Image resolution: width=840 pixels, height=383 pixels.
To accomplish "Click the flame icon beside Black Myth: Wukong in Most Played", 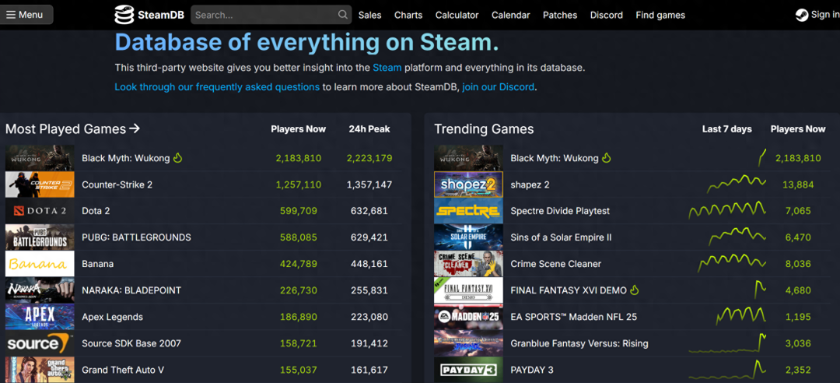I will [x=178, y=158].
